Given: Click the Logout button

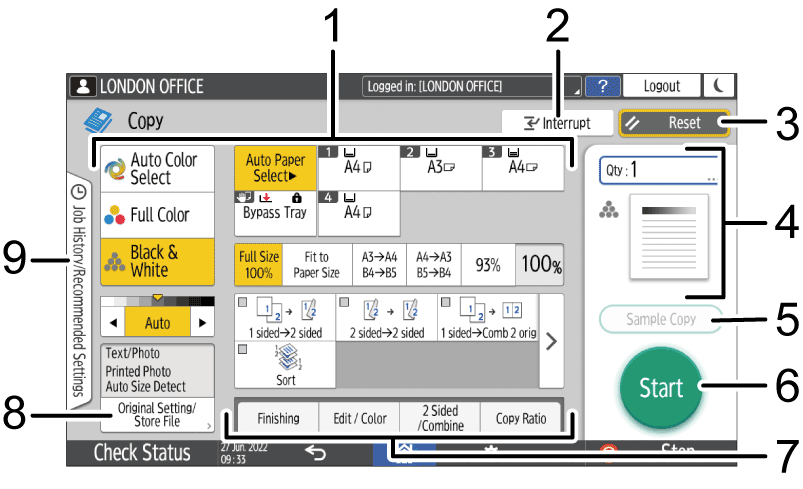Looking at the screenshot, I should (662, 87).
